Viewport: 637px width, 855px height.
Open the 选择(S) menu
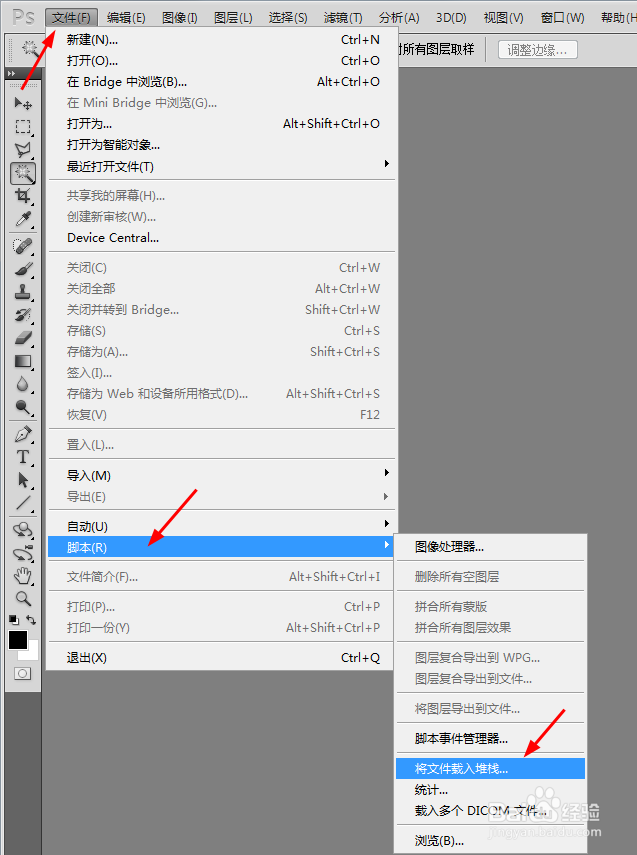287,17
